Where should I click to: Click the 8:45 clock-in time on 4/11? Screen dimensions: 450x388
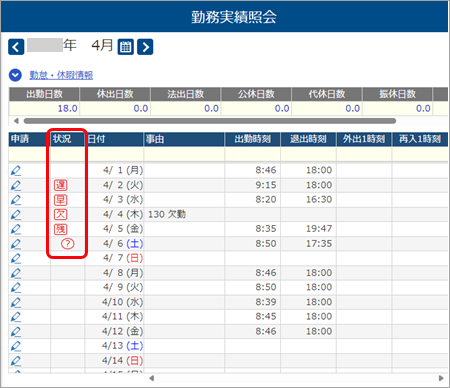[x=266, y=317]
